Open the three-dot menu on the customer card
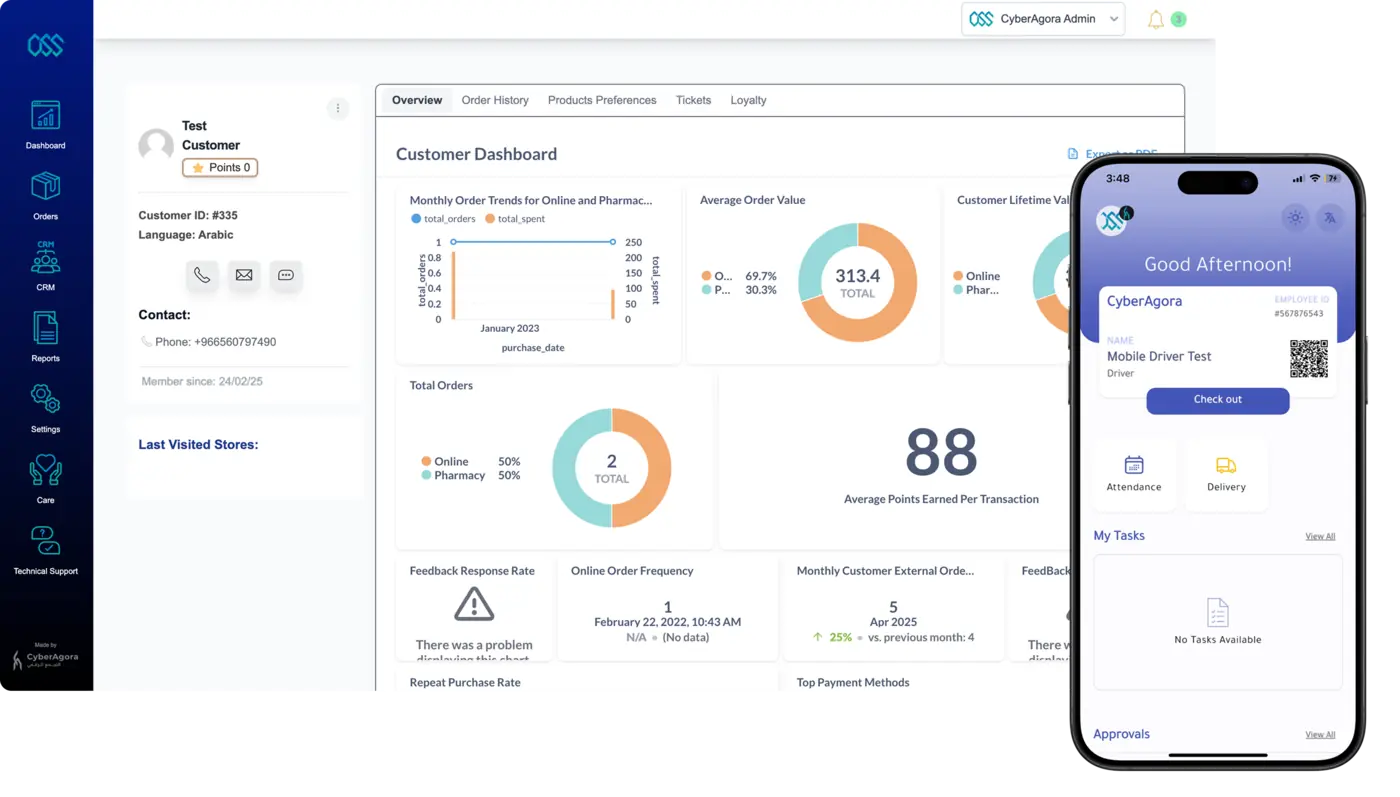This screenshot has width=1400, height=797. point(338,108)
